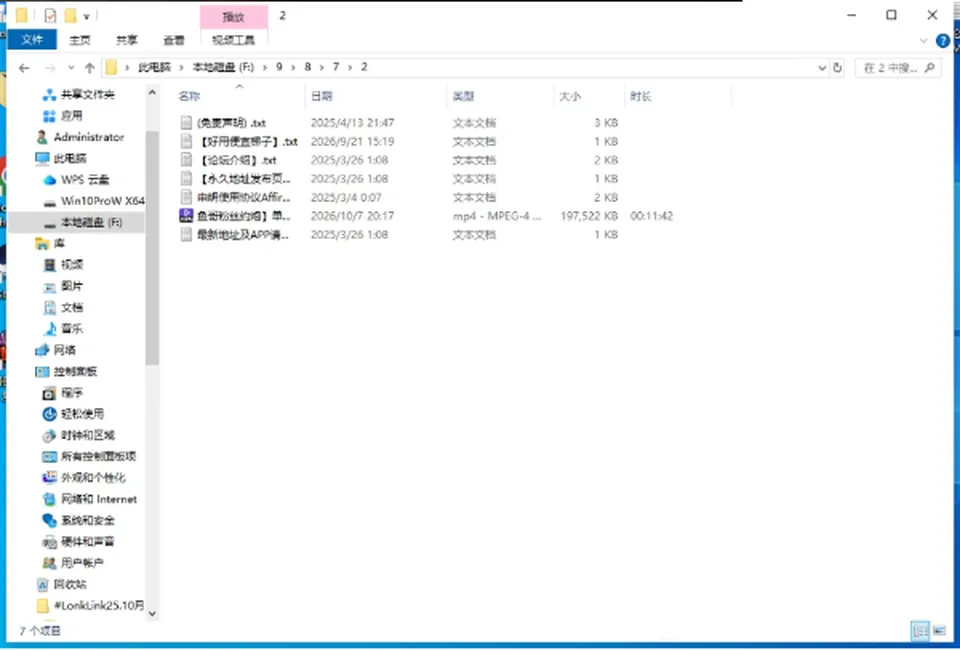The width and height of the screenshot is (960, 650).
Task: Click the "197,522 KB" size cell
Action: (x=589, y=216)
